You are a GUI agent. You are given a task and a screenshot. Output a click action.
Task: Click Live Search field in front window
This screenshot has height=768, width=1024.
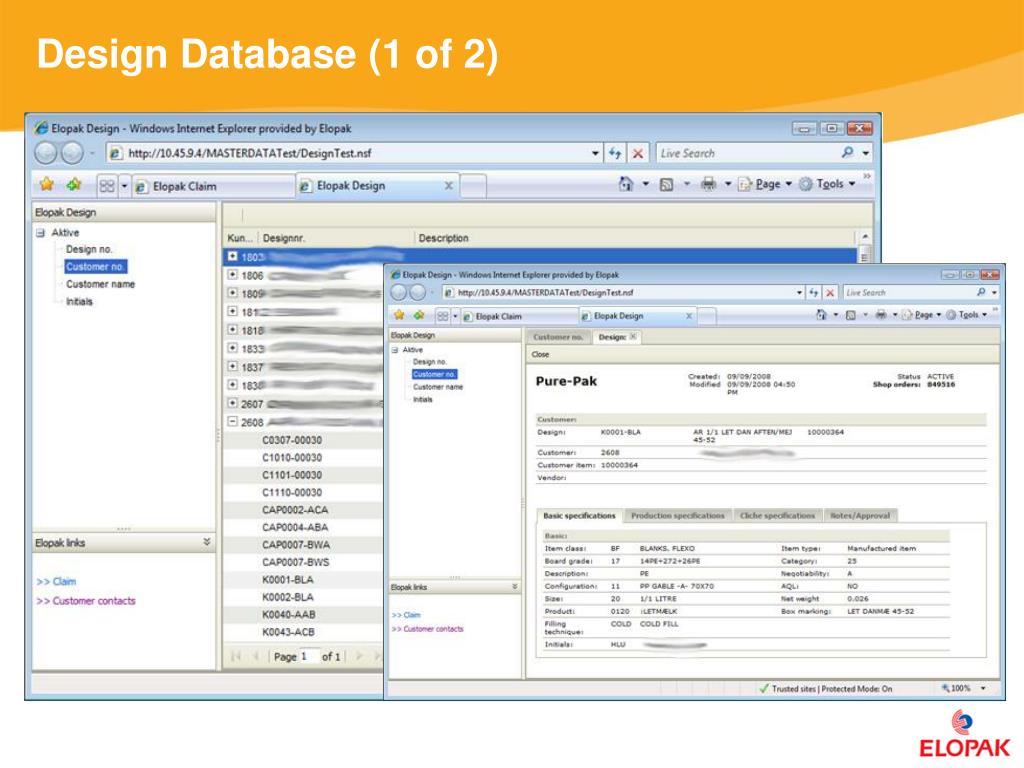909,293
